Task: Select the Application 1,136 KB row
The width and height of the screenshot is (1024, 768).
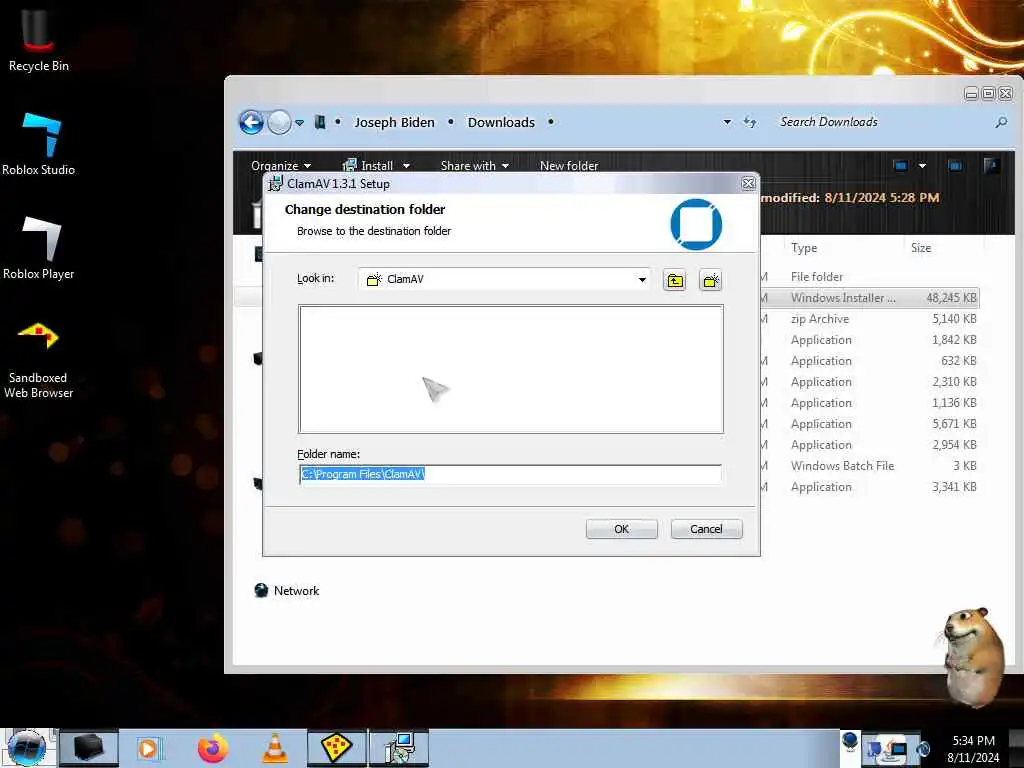Action: tap(871, 403)
